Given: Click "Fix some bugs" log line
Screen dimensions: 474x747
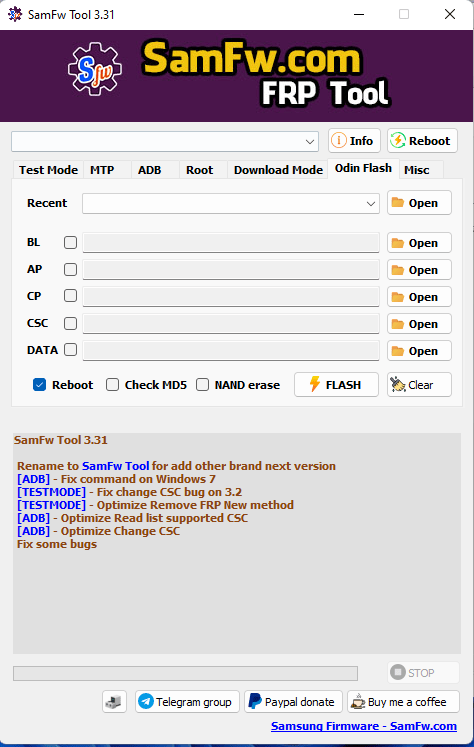Looking at the screenshot, I should click(x=57, y=544).
